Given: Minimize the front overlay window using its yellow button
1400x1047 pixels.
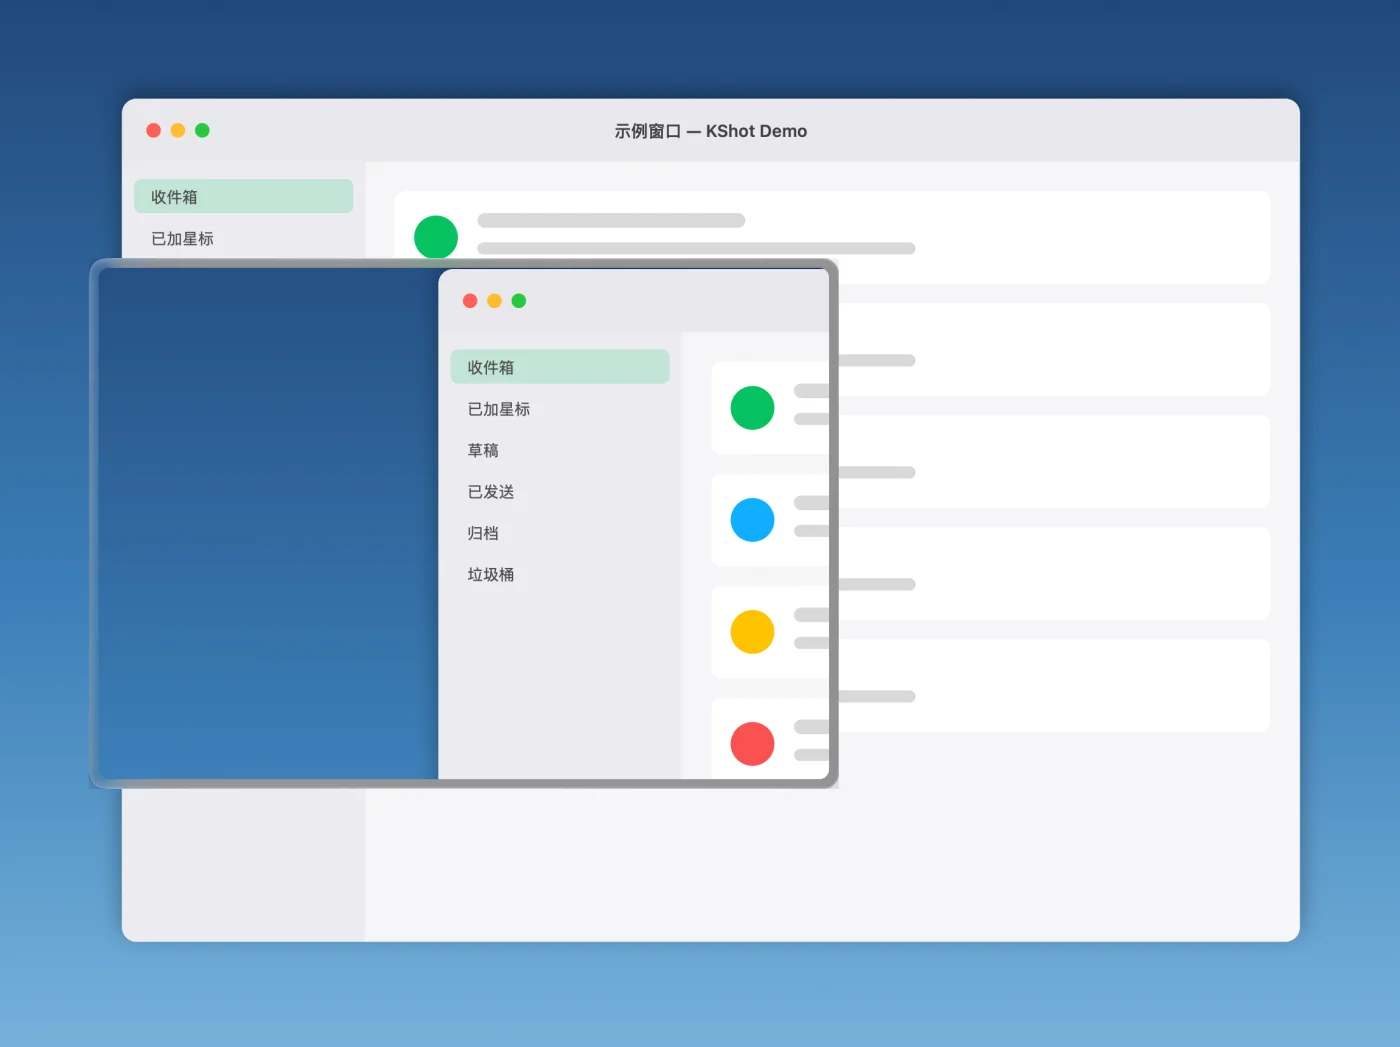Looking at the screenshot, I should point(494,301).
